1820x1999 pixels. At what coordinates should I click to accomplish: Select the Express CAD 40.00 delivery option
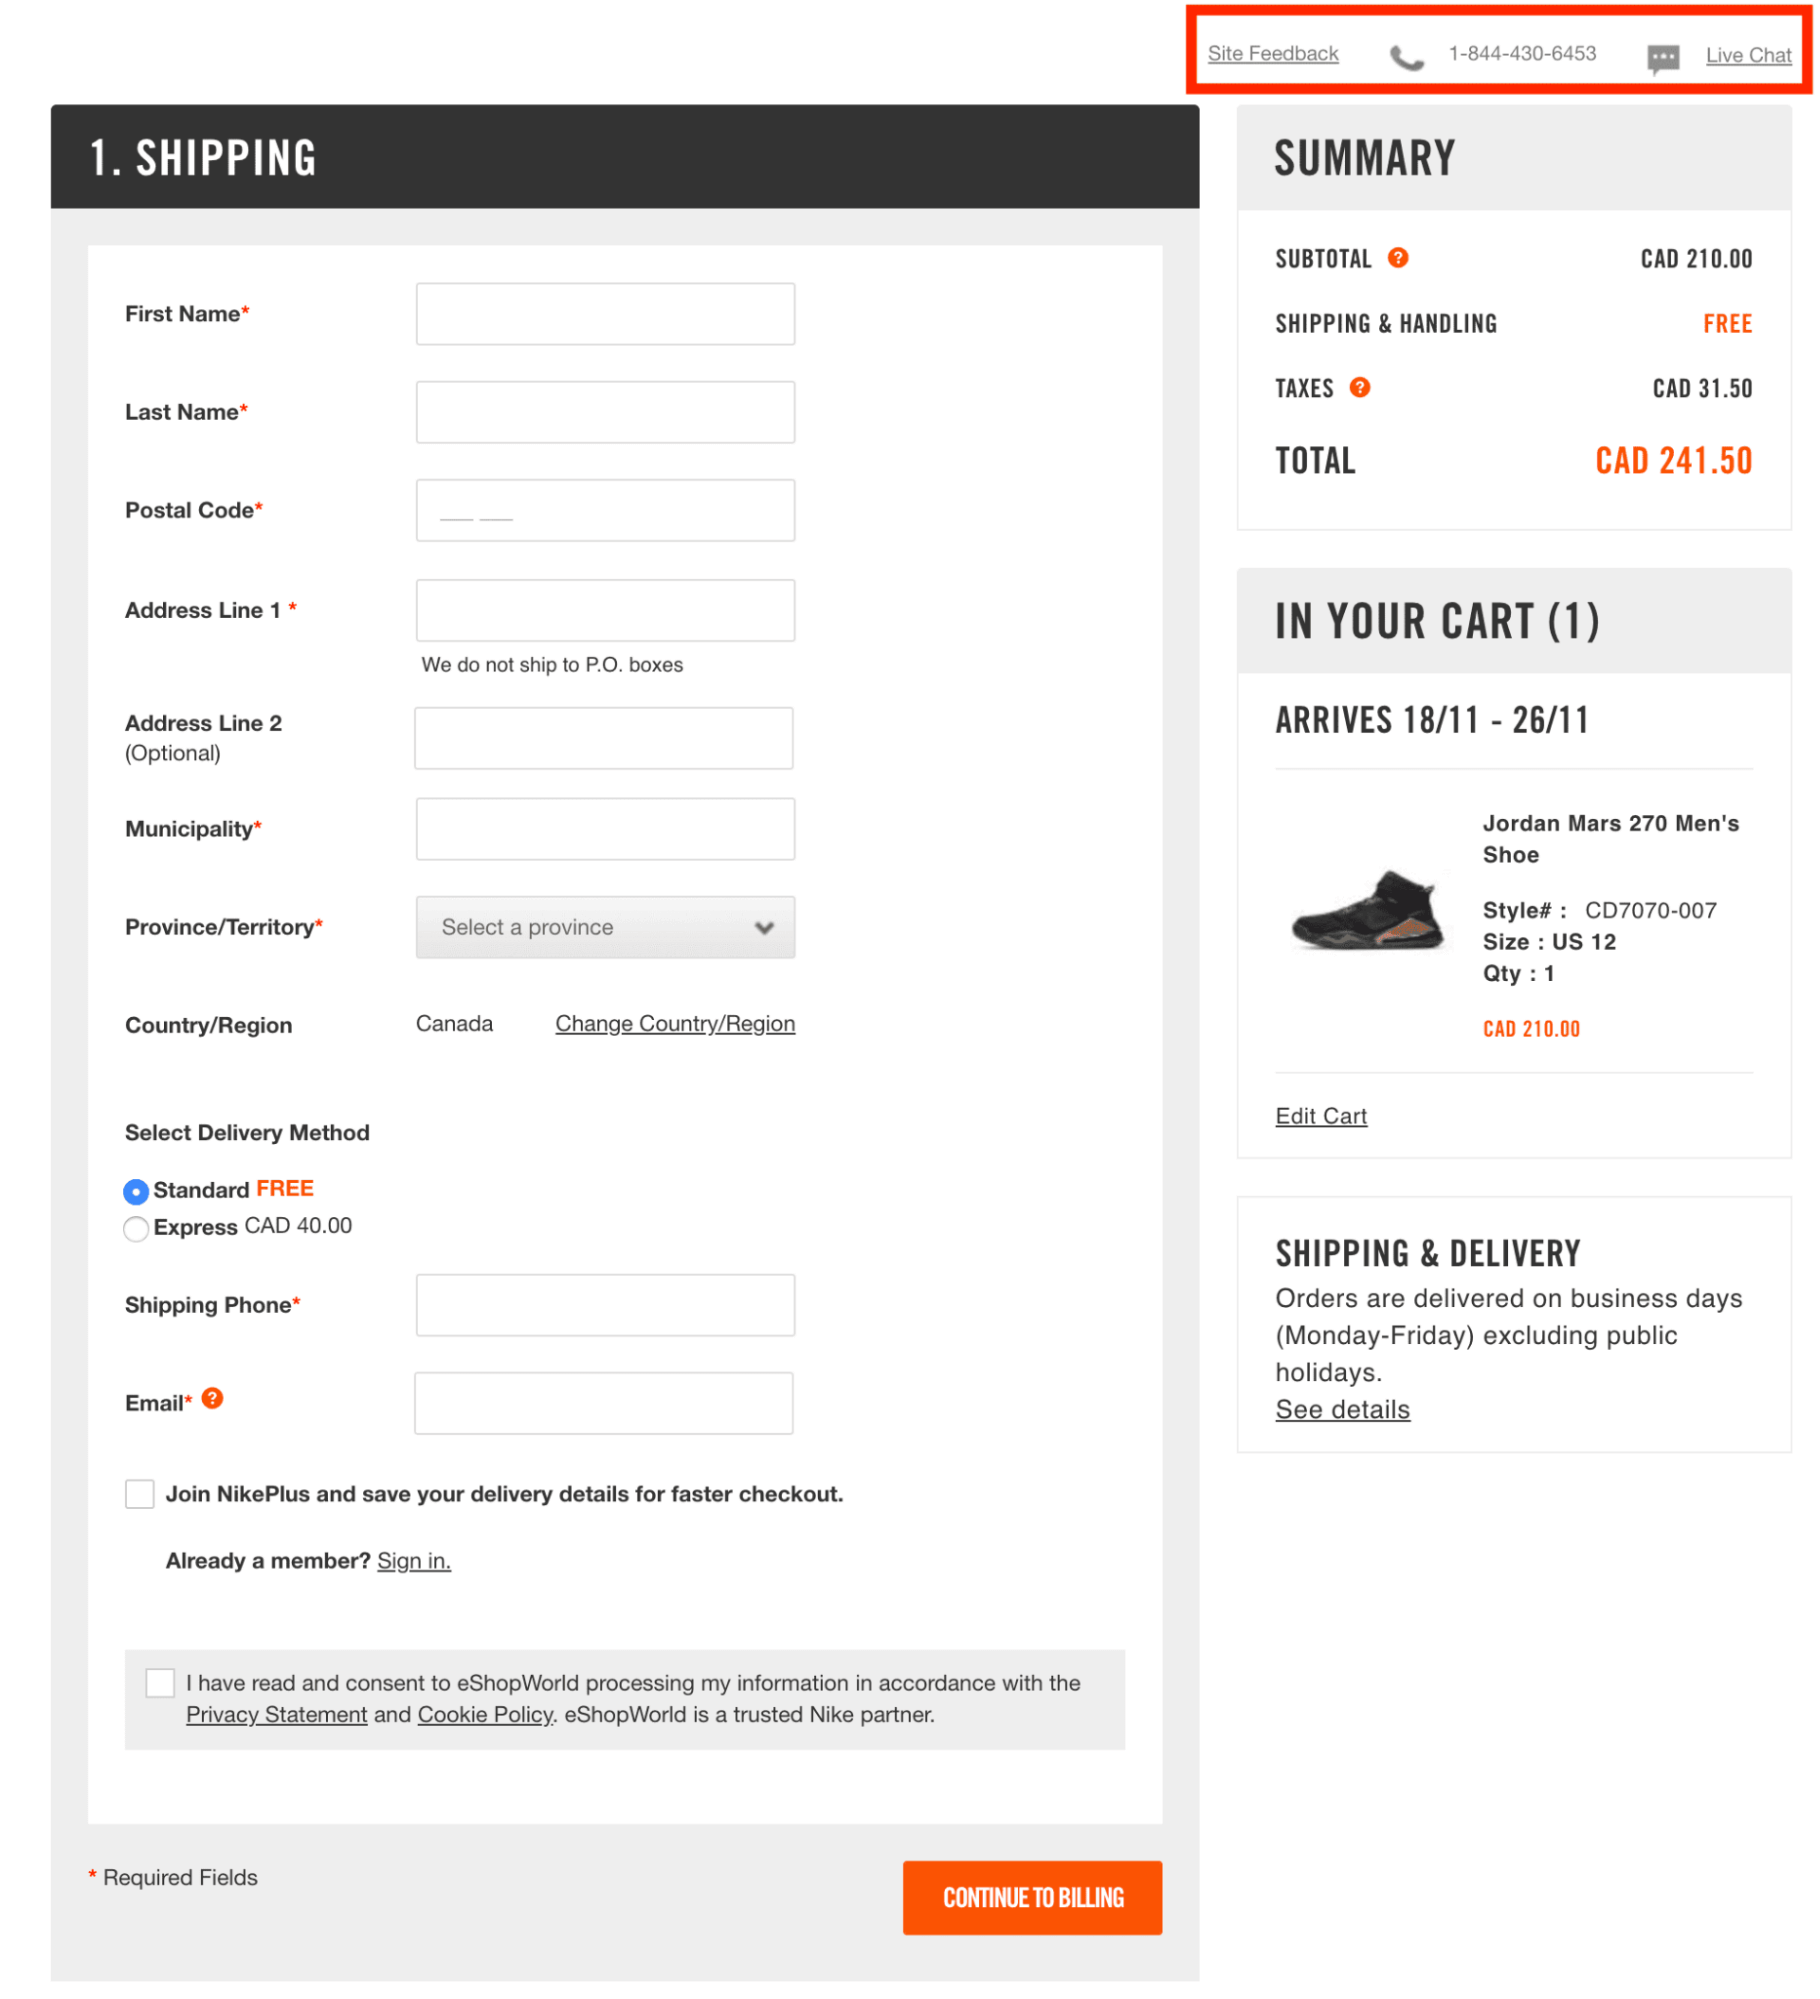point(136,1228)
